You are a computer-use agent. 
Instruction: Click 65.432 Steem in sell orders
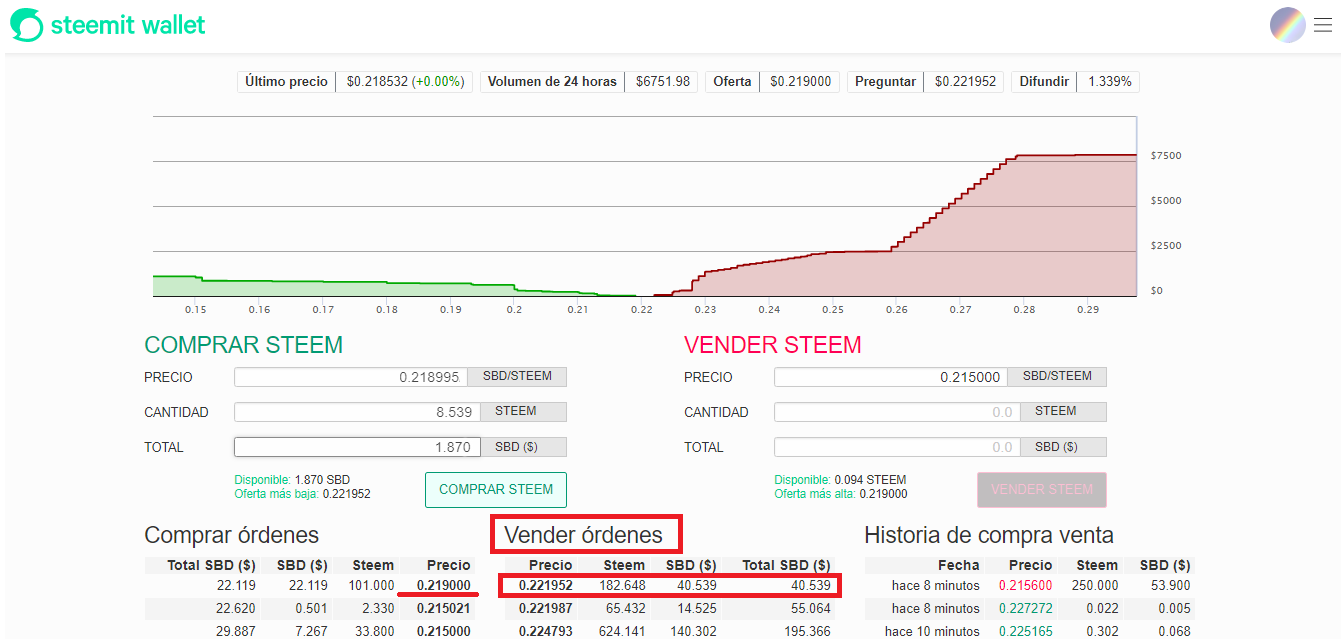point(625,608)
